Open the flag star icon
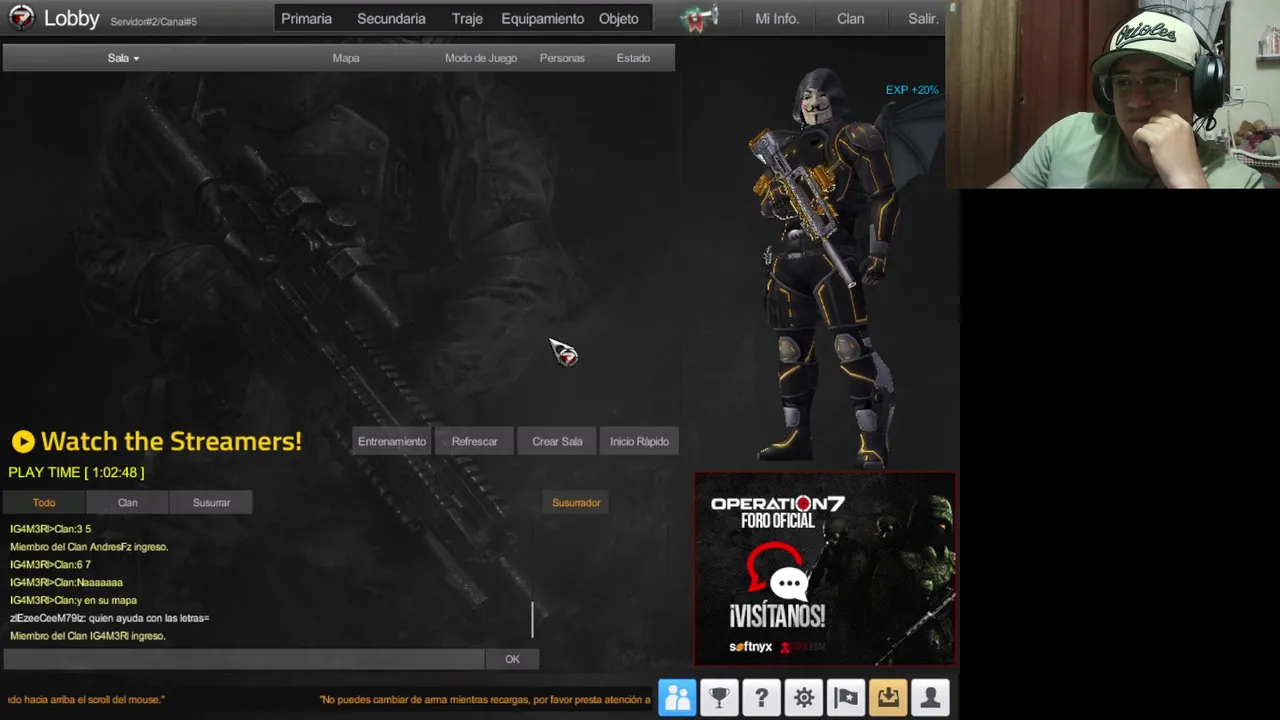The image size is (1280, 720). point(846,697)
